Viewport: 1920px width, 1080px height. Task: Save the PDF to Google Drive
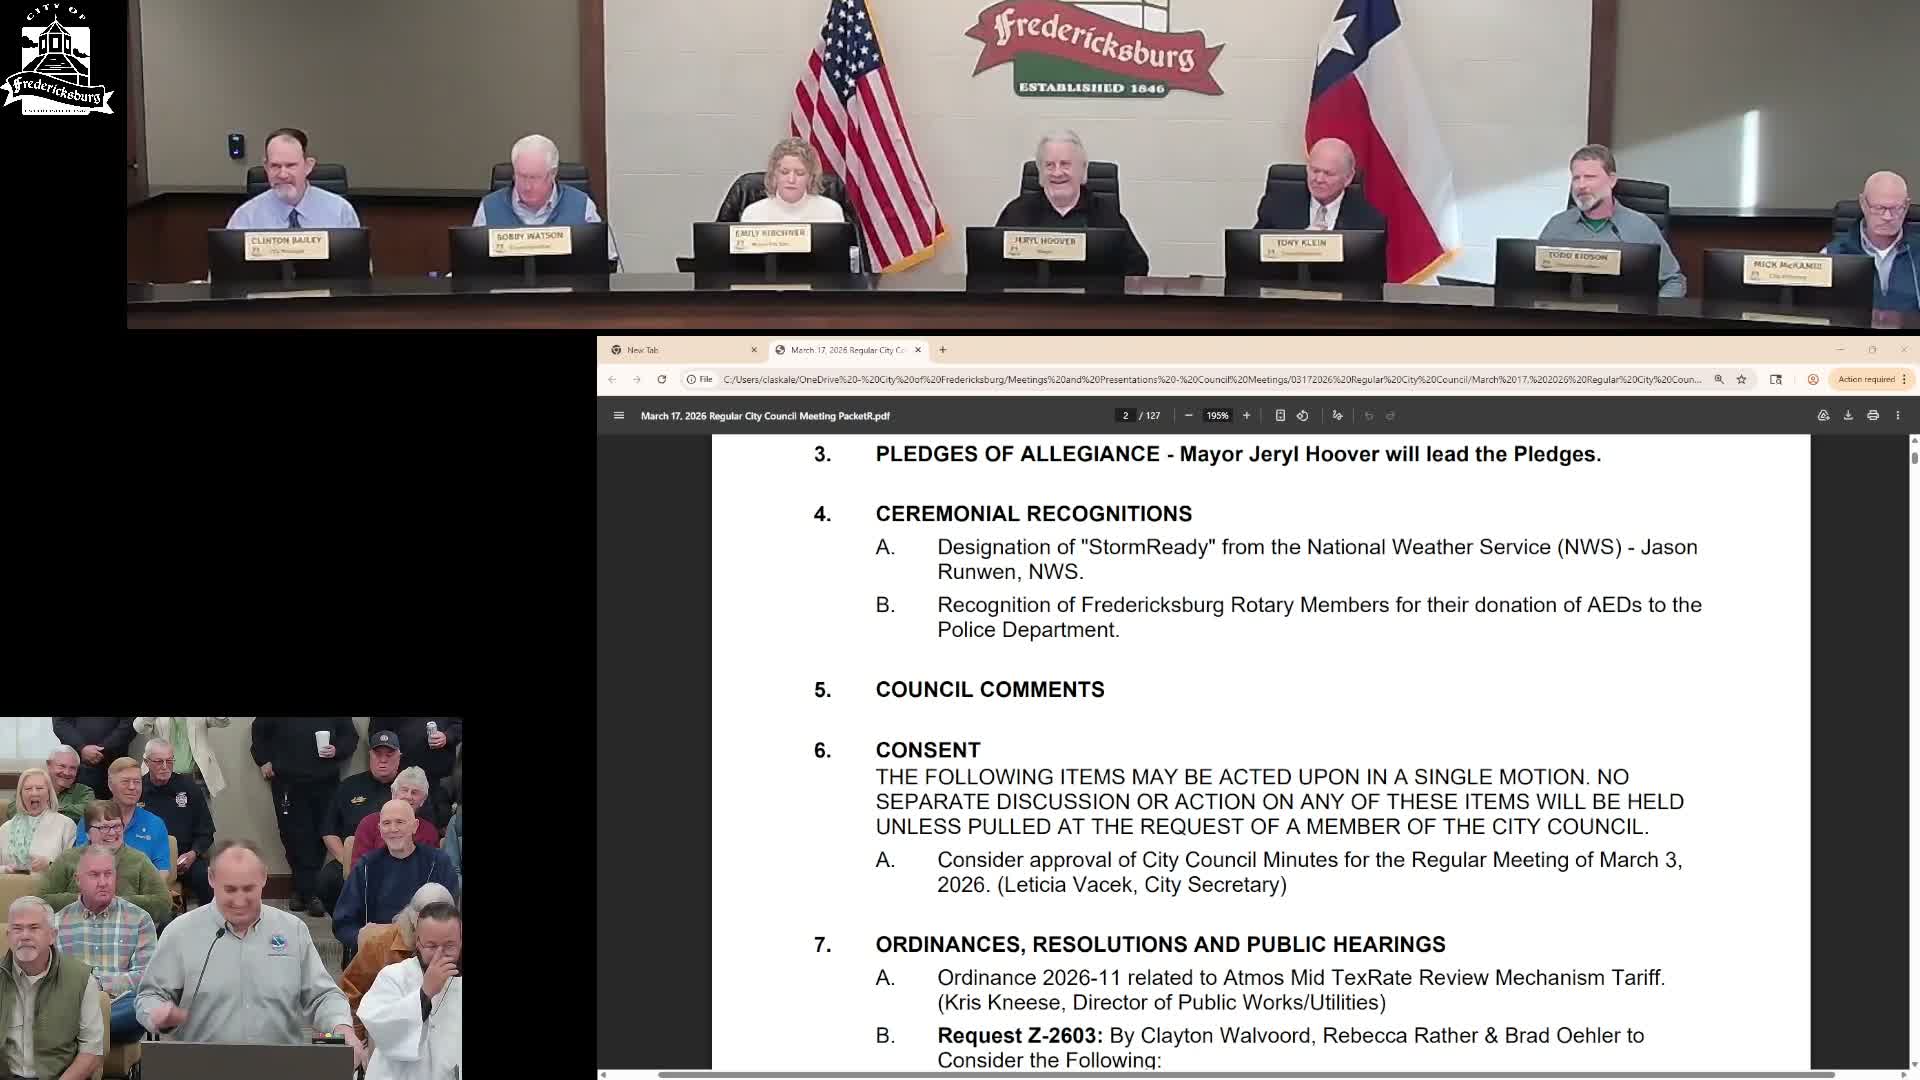click(1823, 416)
